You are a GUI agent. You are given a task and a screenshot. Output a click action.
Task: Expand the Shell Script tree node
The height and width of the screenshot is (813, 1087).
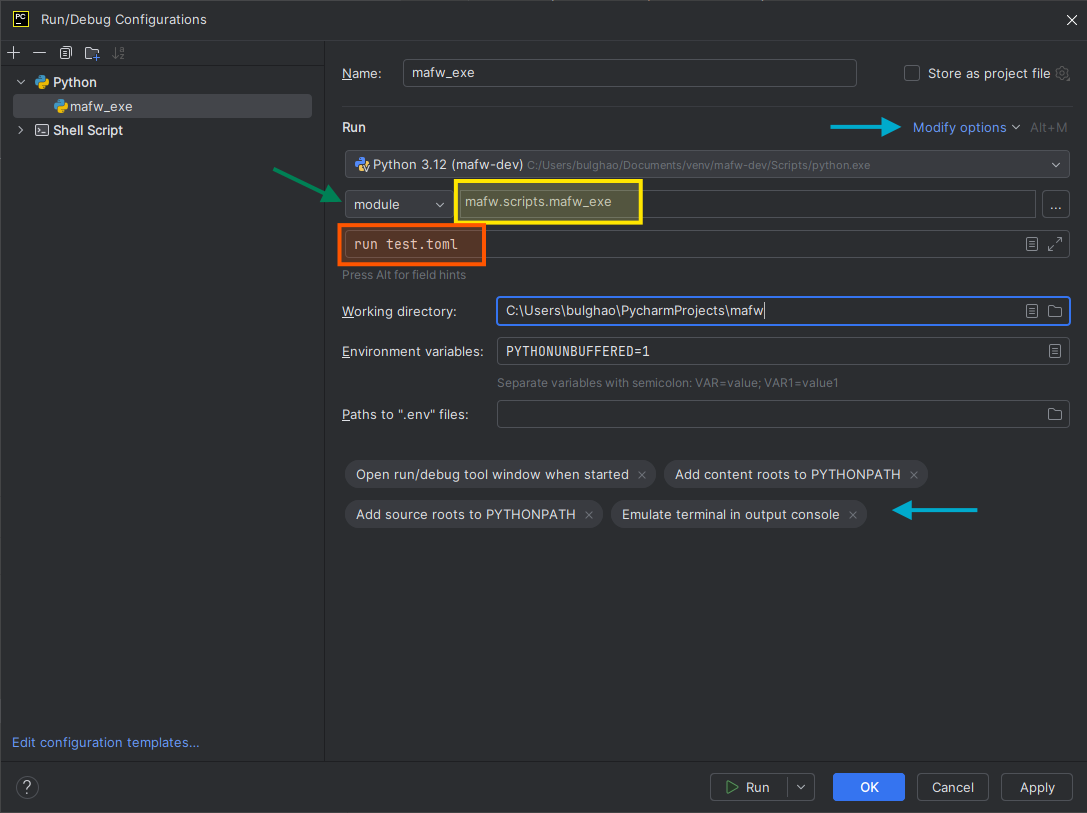tap(21, 130)
